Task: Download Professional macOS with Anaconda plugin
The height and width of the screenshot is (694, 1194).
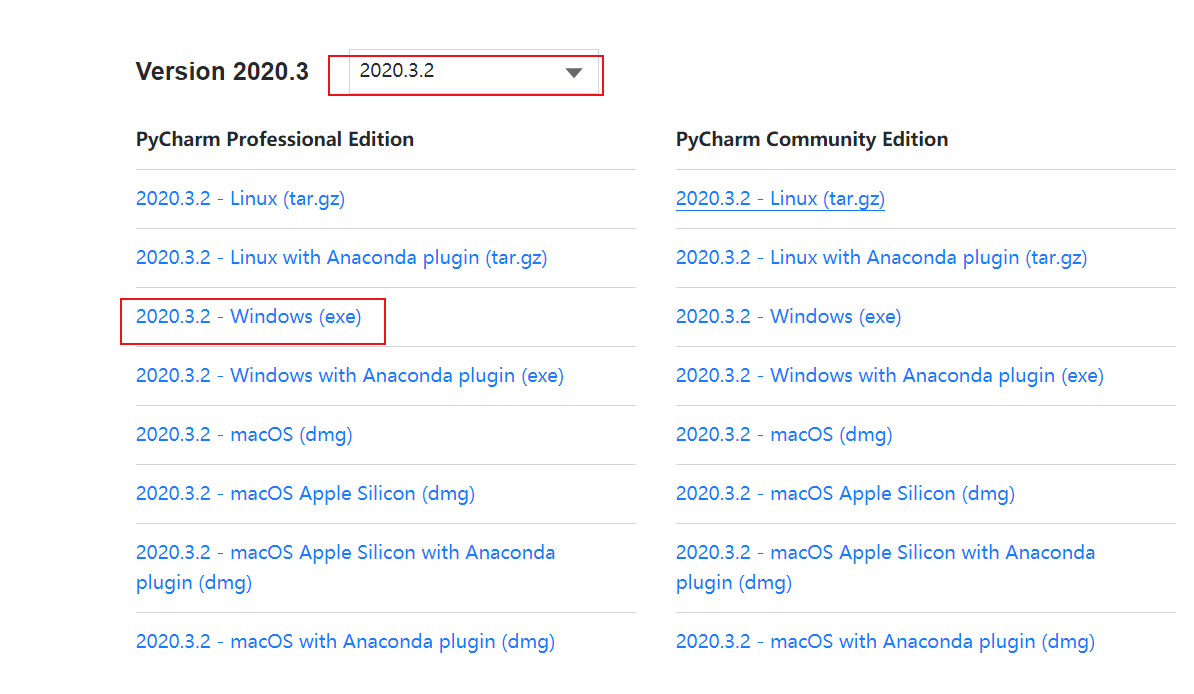Action: click(x=345, y=642)
